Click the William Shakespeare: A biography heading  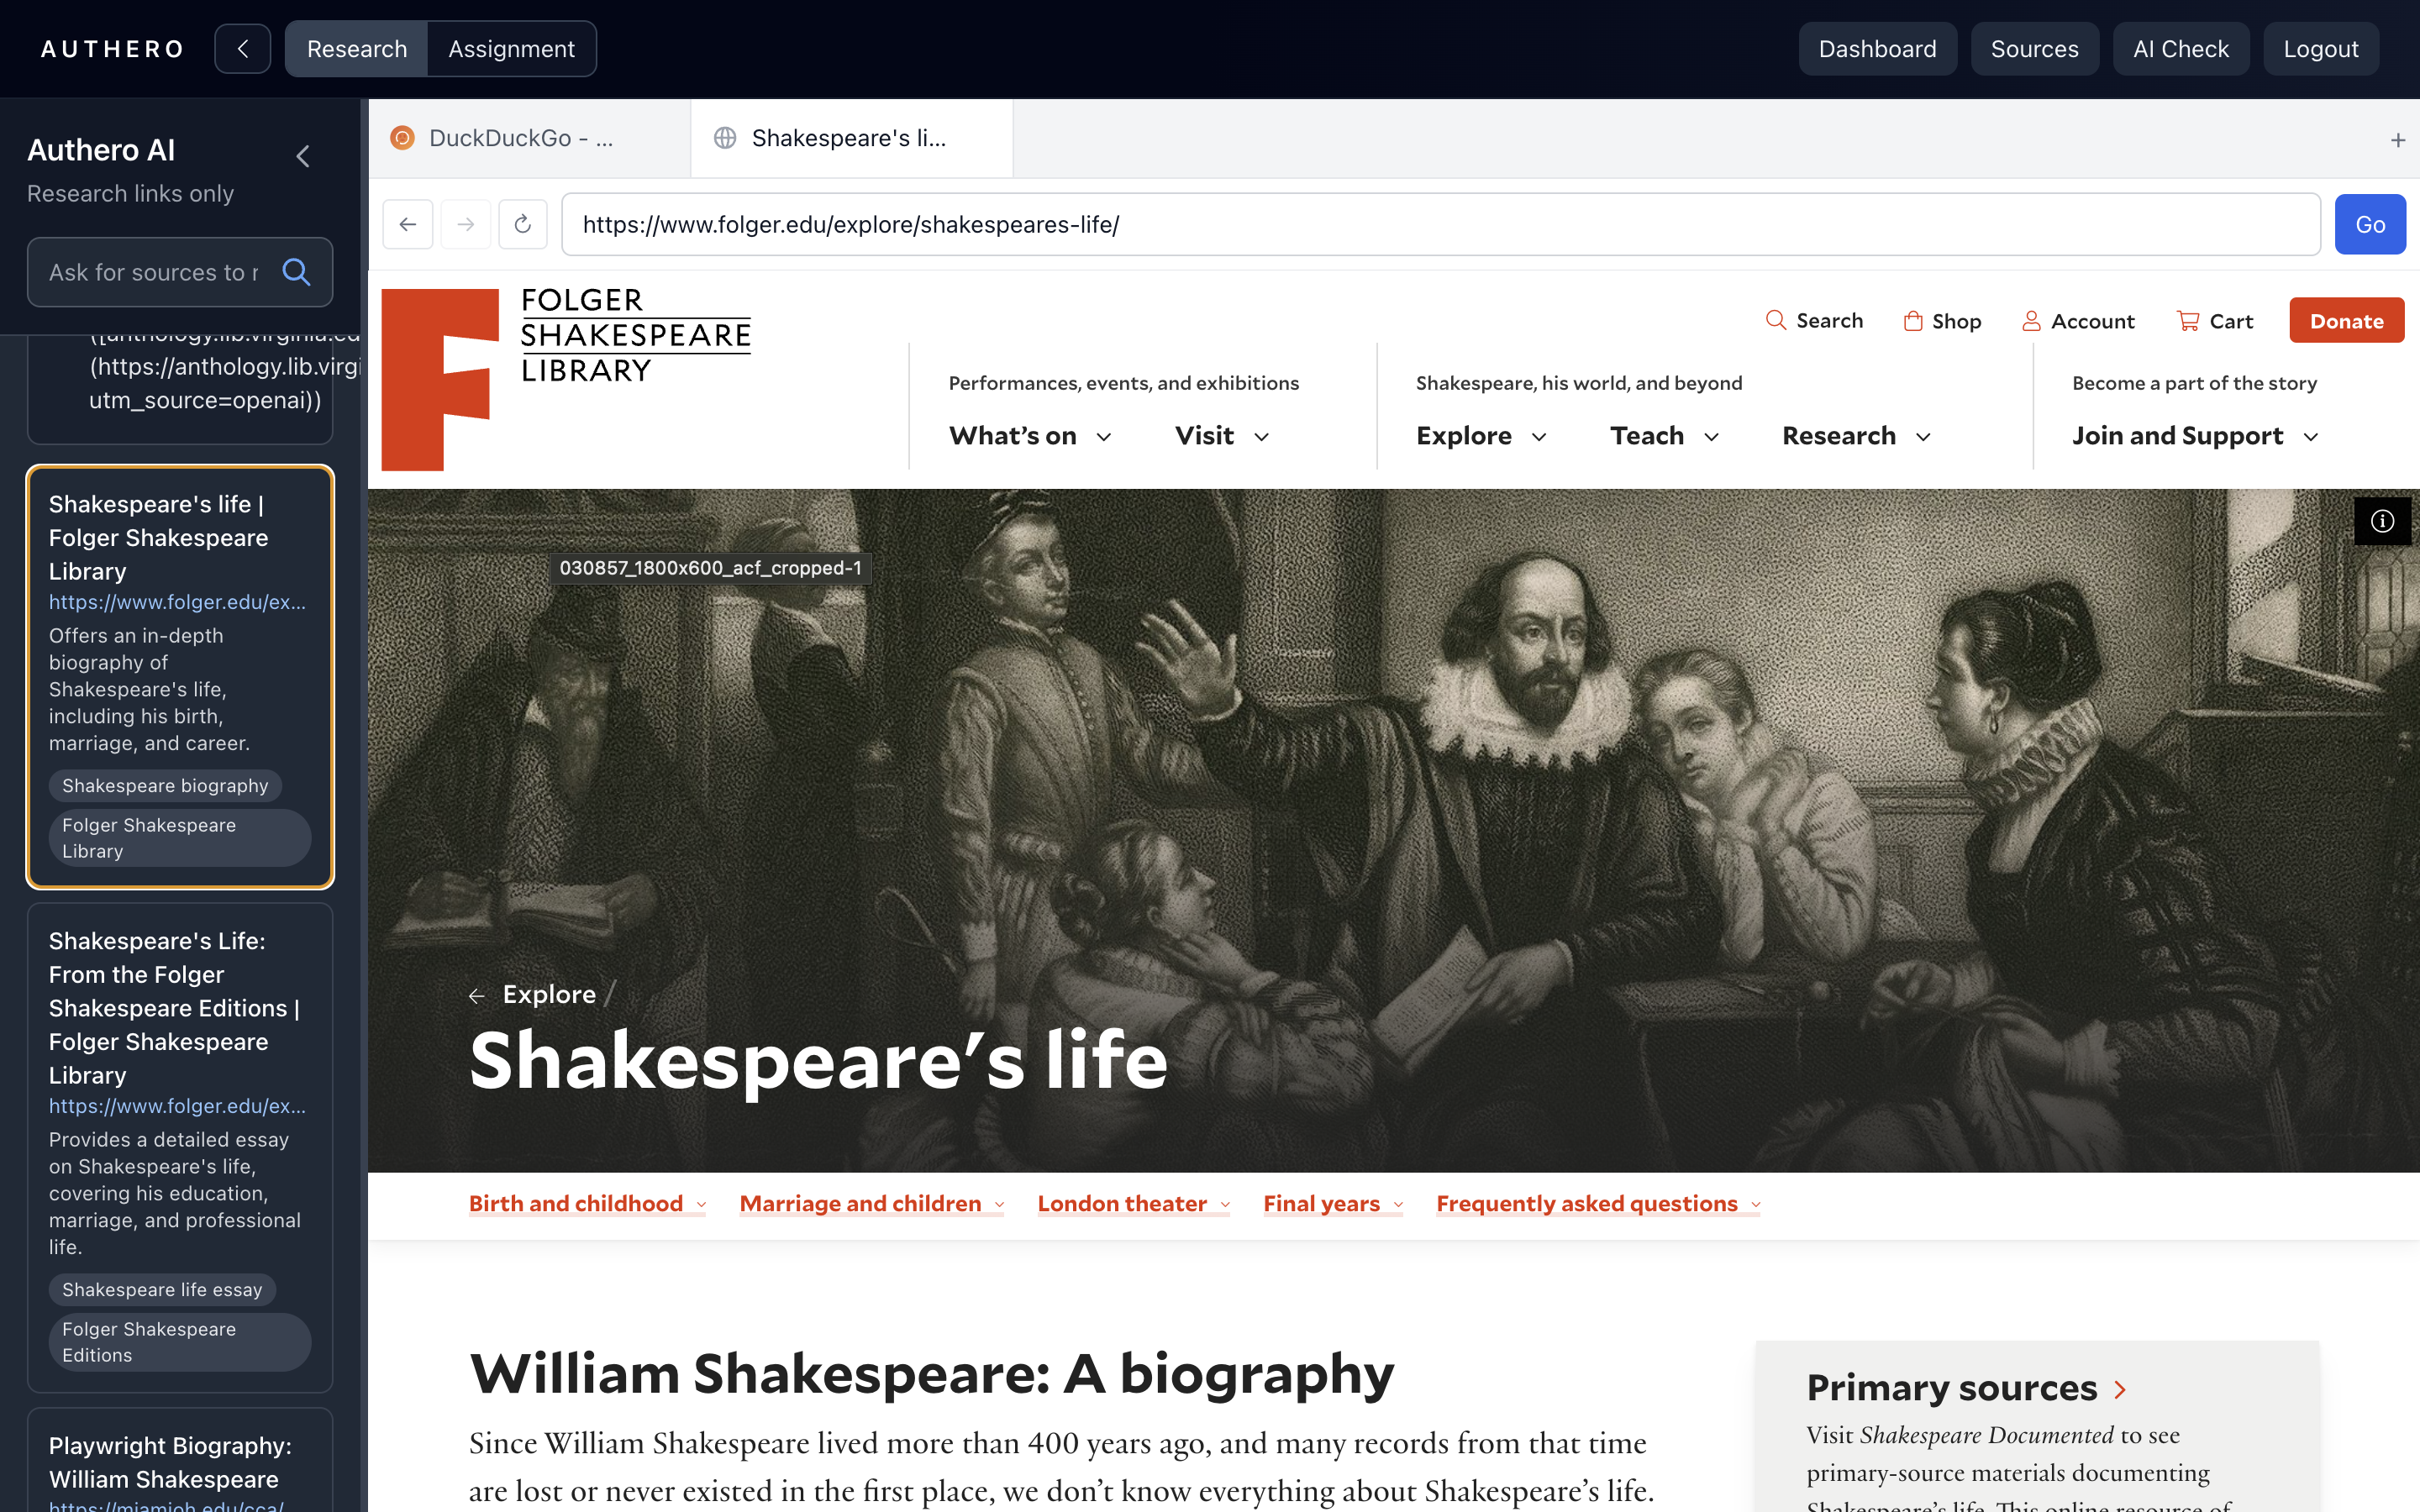pyautogui.click(x=931, y=1373)
